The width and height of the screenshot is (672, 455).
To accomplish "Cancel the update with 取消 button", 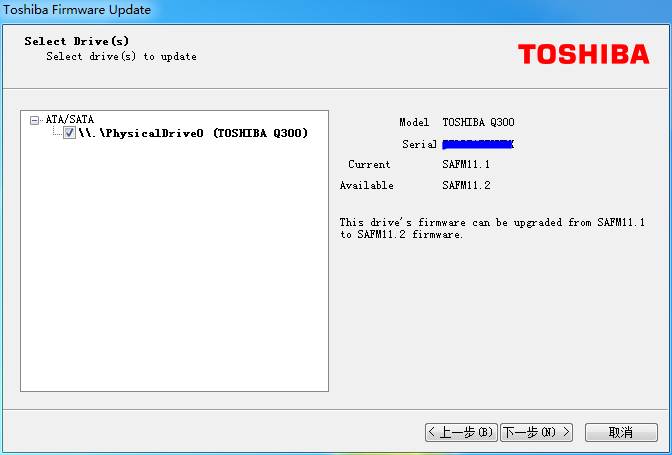I will pos(621,432).
